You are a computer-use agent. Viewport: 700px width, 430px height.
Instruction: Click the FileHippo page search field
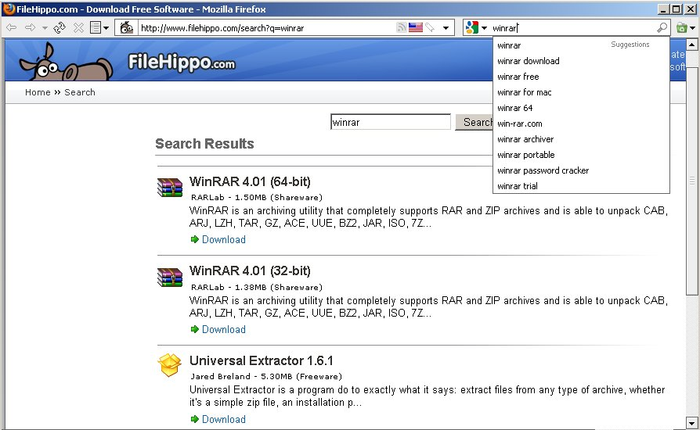(391, 122)
